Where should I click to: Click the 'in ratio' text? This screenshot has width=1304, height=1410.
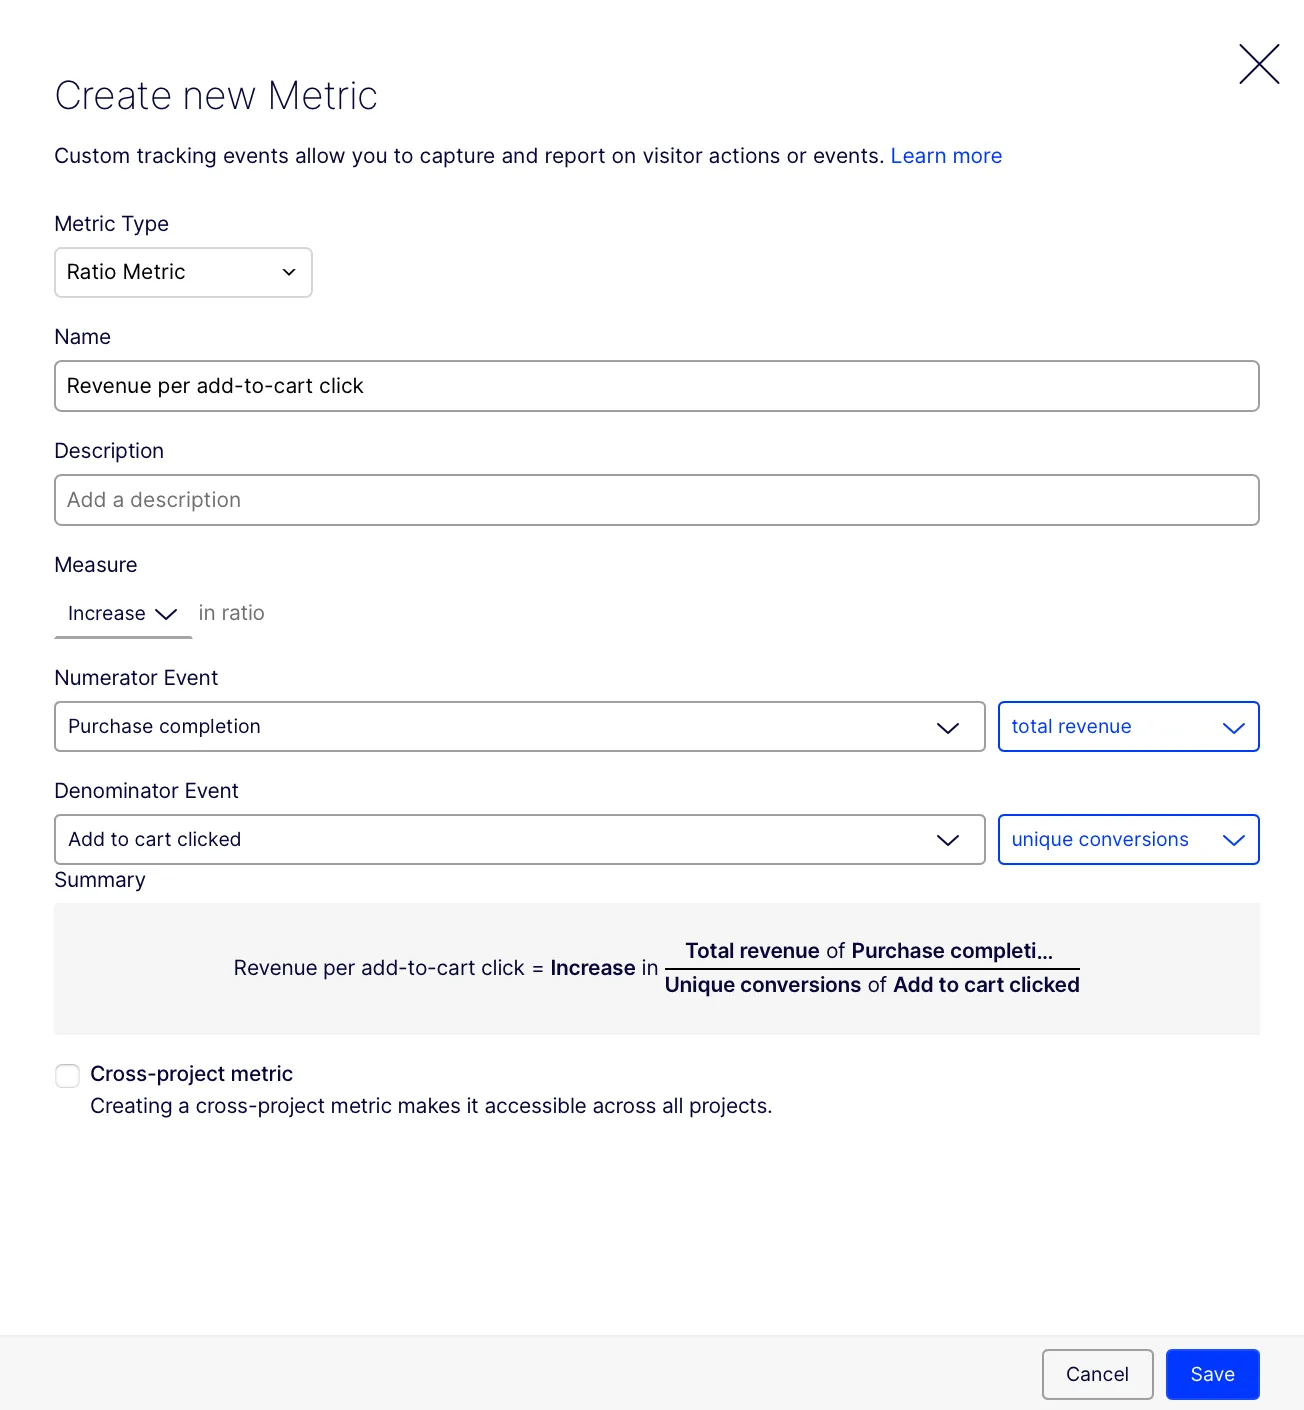click(231, 613)
